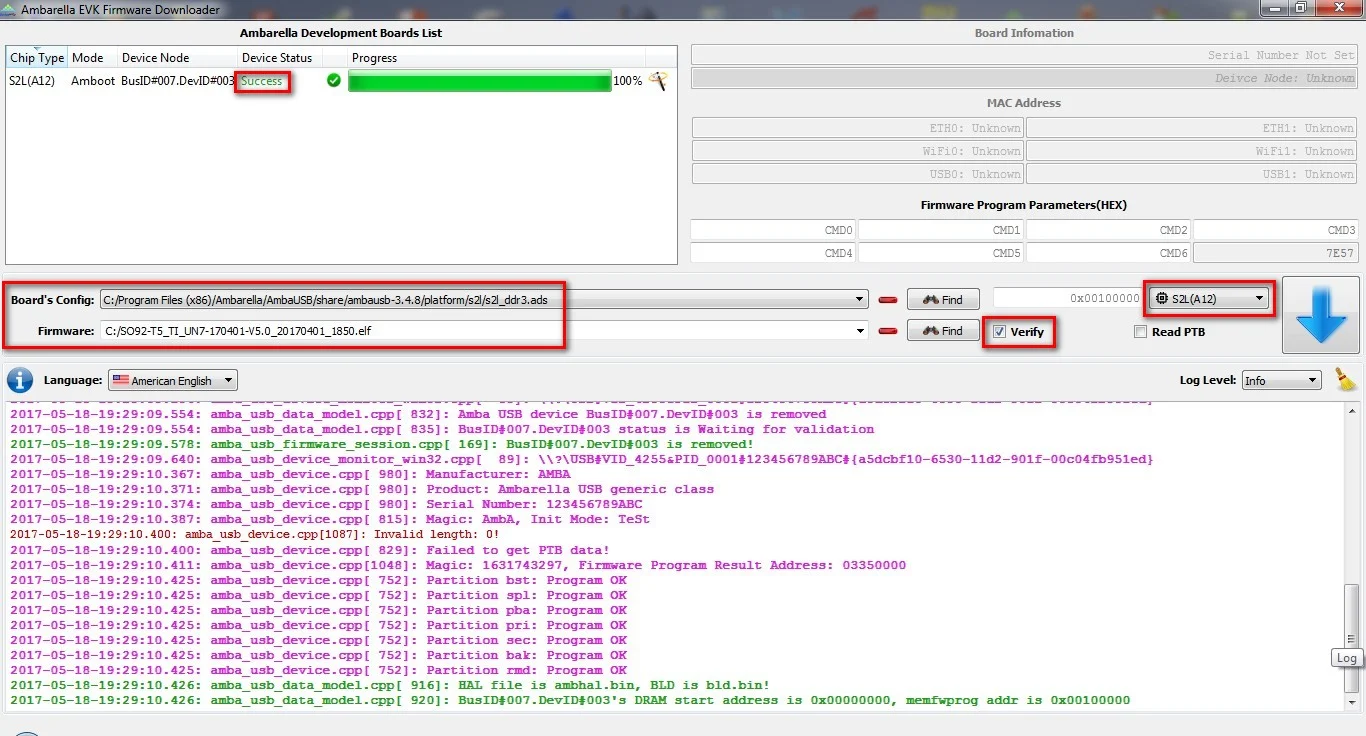Image resolution: width=1366 pixels, height=736 pixels.
Task: Click red minus icon beside Firmware path
Action: pyautogui.click(x=887, y=331)
